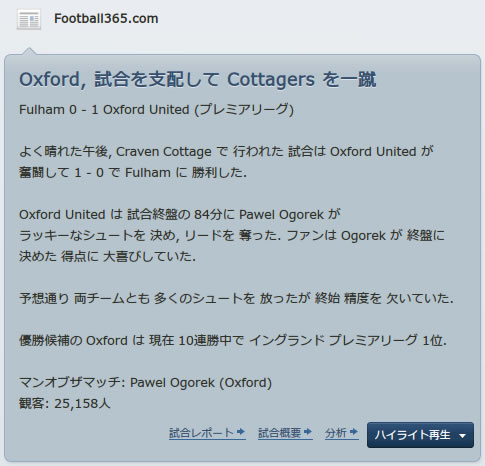Click the sentence starting 予想通り 両チームとも
This screenshot has height=466, width=485.
(x=236, y=298)
